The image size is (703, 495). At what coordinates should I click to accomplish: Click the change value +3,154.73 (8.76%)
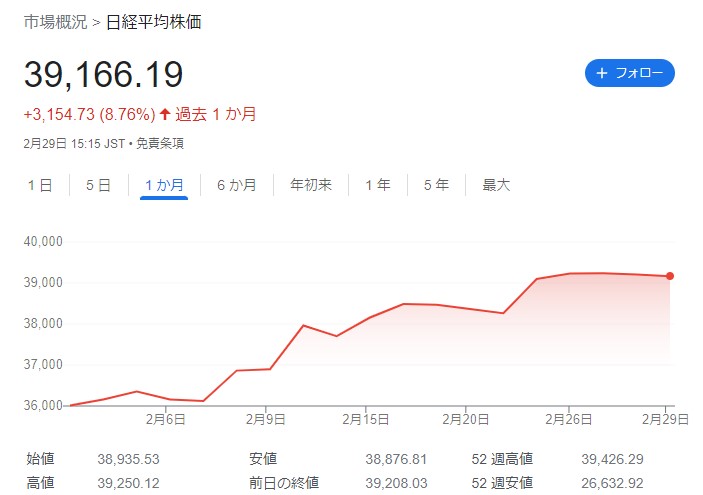89,114
